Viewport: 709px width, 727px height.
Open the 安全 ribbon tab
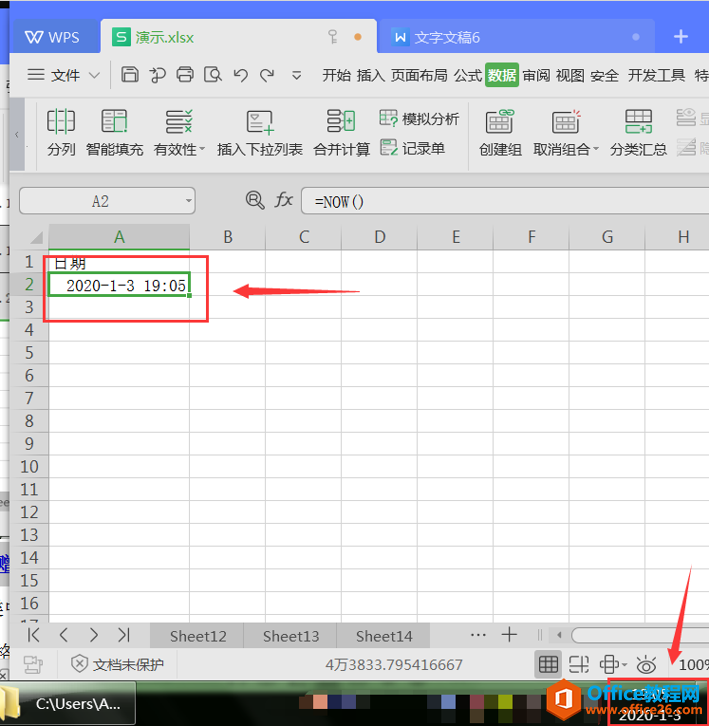604,75
